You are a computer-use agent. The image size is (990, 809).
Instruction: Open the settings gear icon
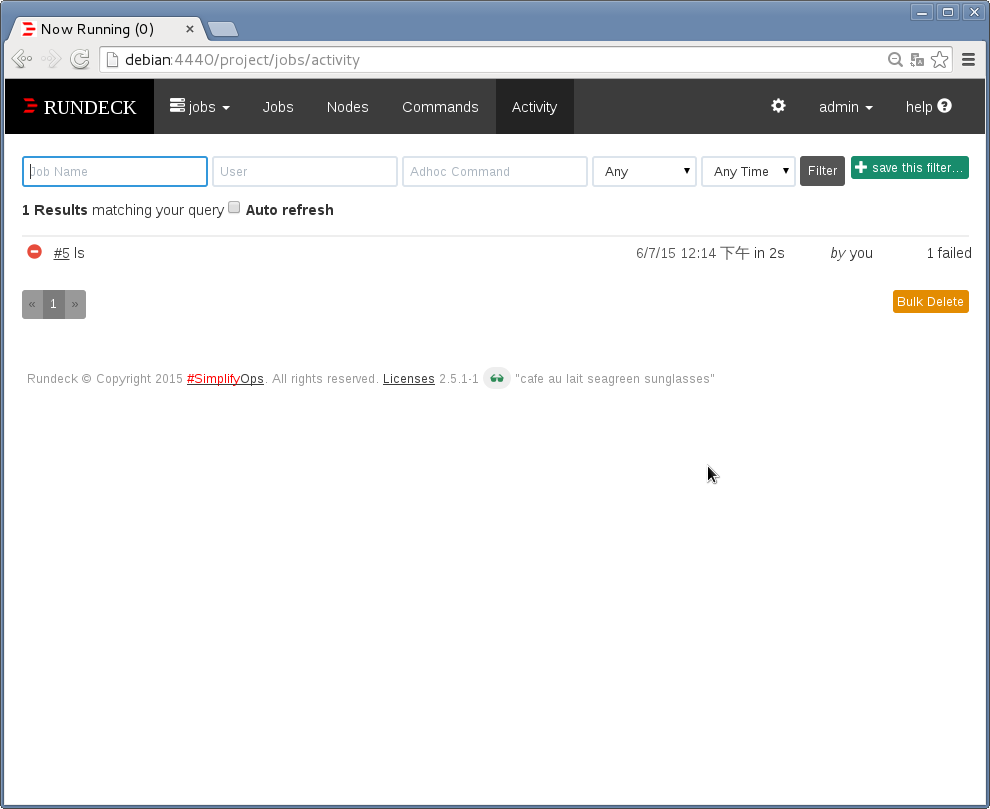pyautogui.click(x=778, y=105)
